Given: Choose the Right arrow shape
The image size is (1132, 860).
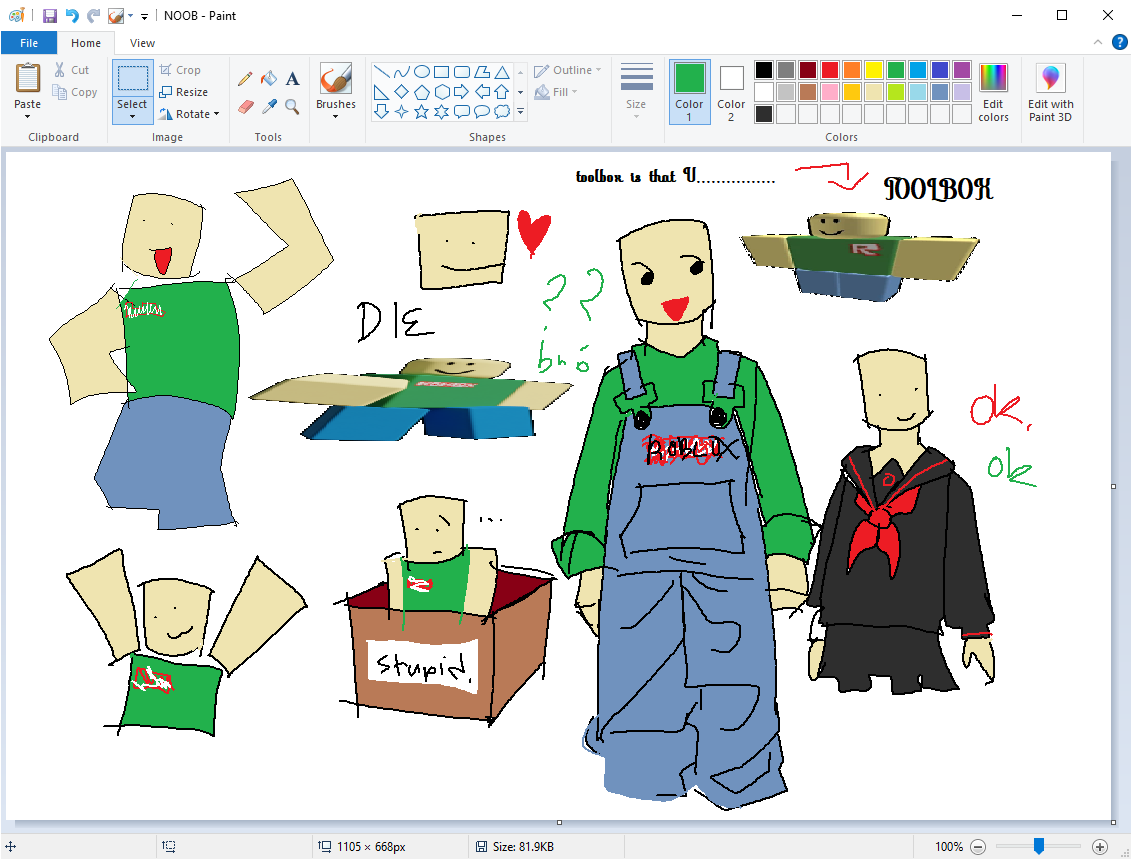Looking at the screenshot, I should pyautogui.click(x=462, y=92).
